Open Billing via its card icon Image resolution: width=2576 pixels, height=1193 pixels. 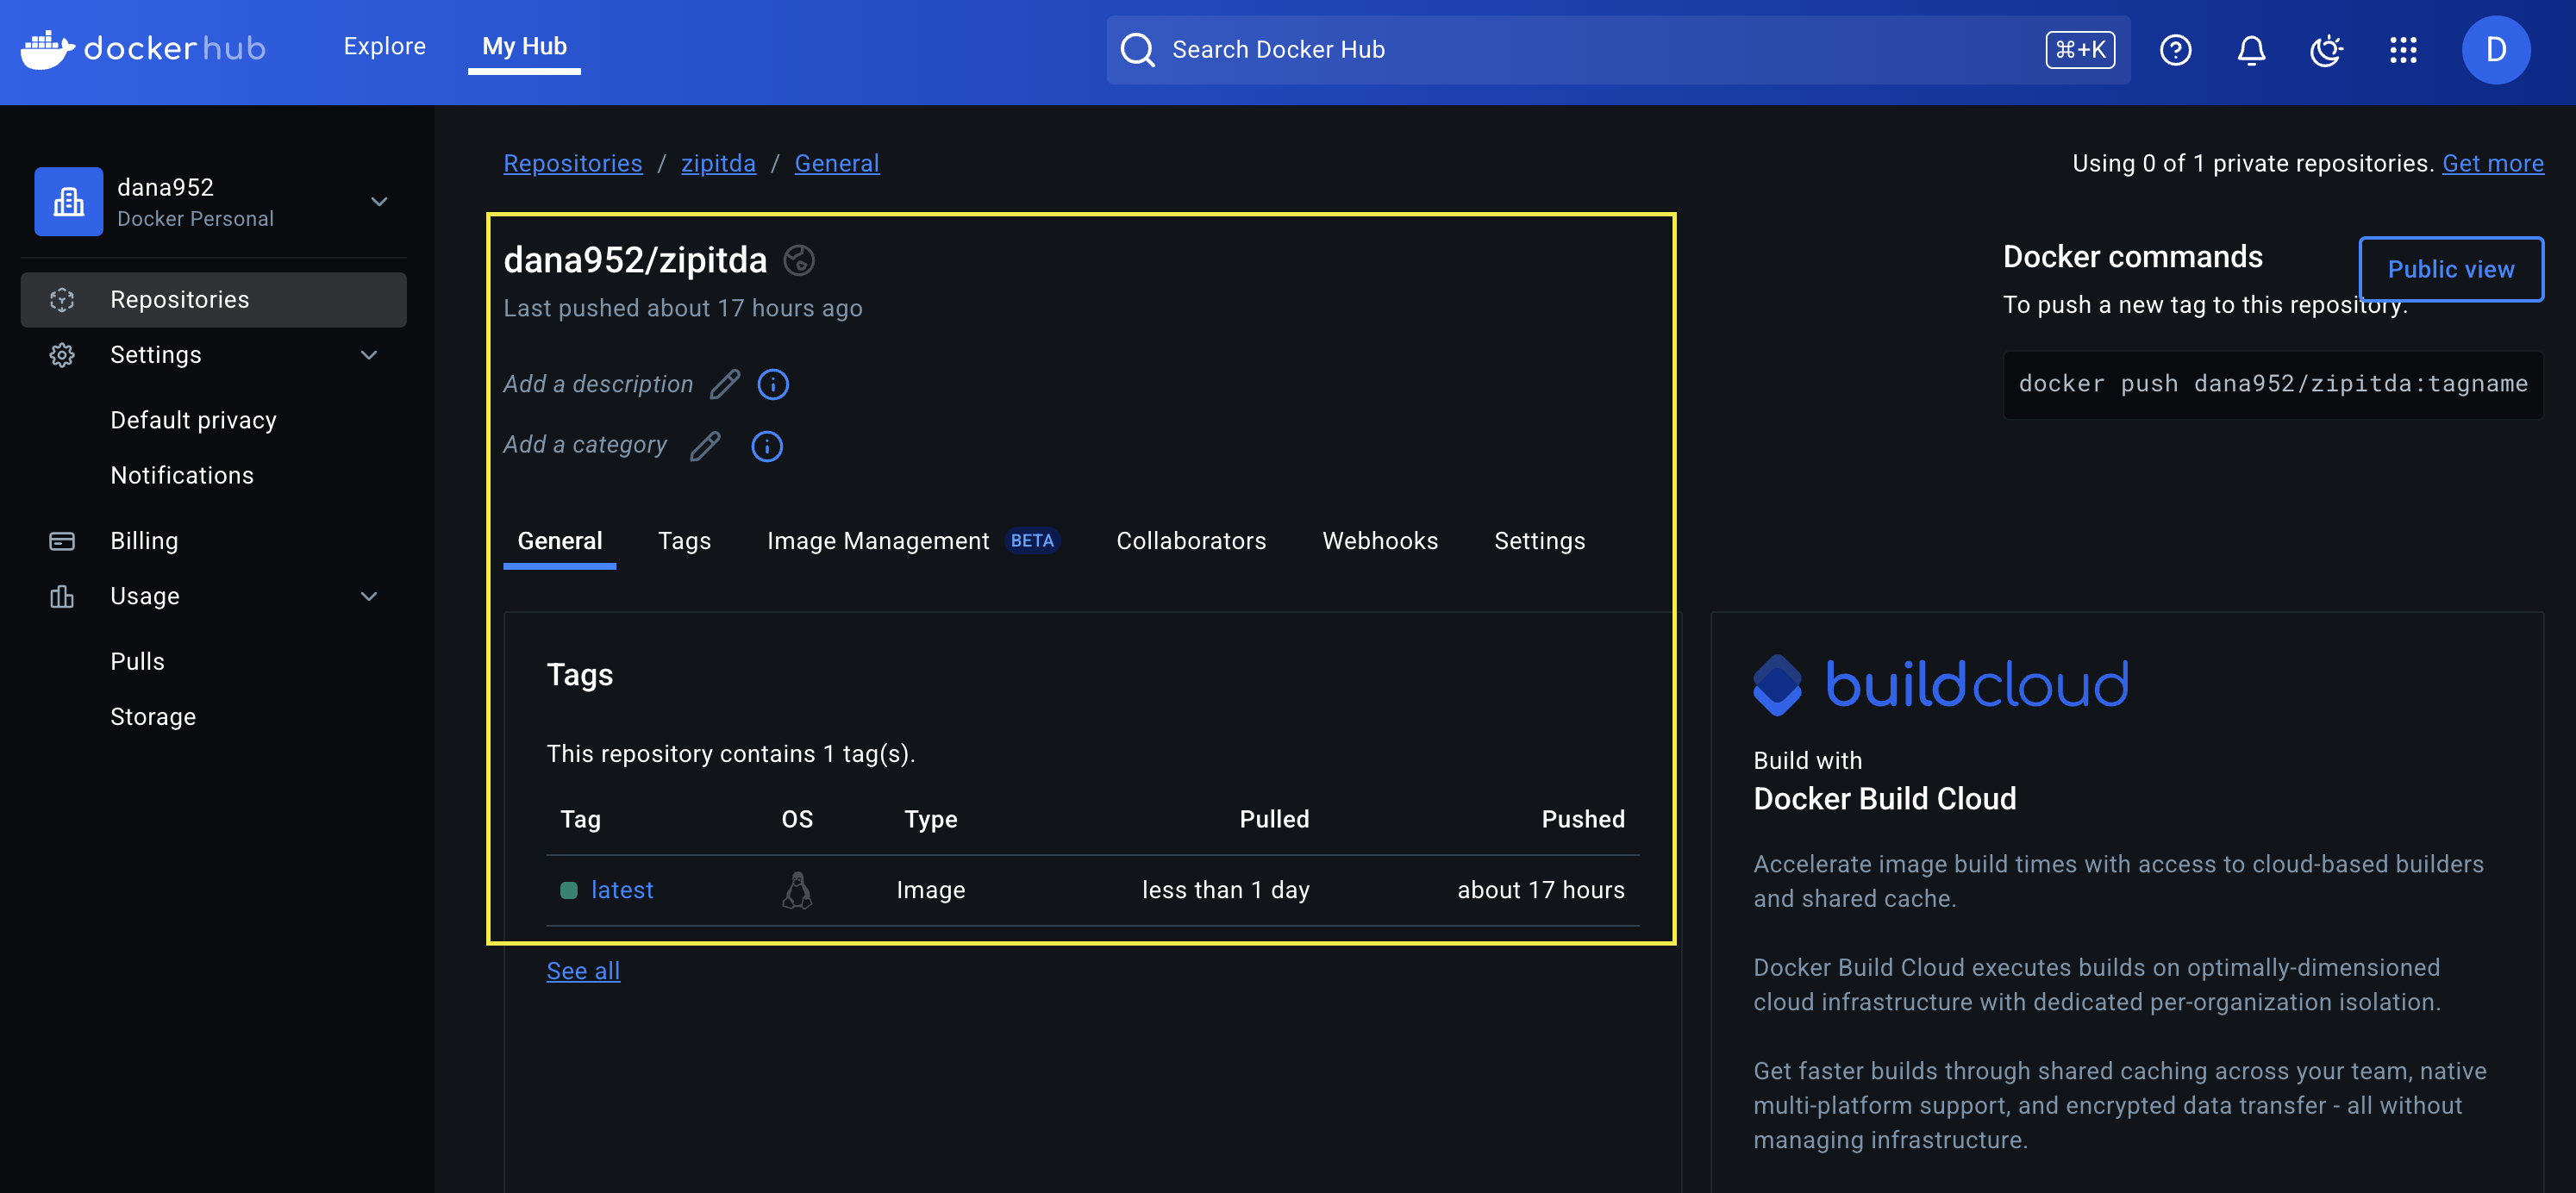tap(62, 540)
